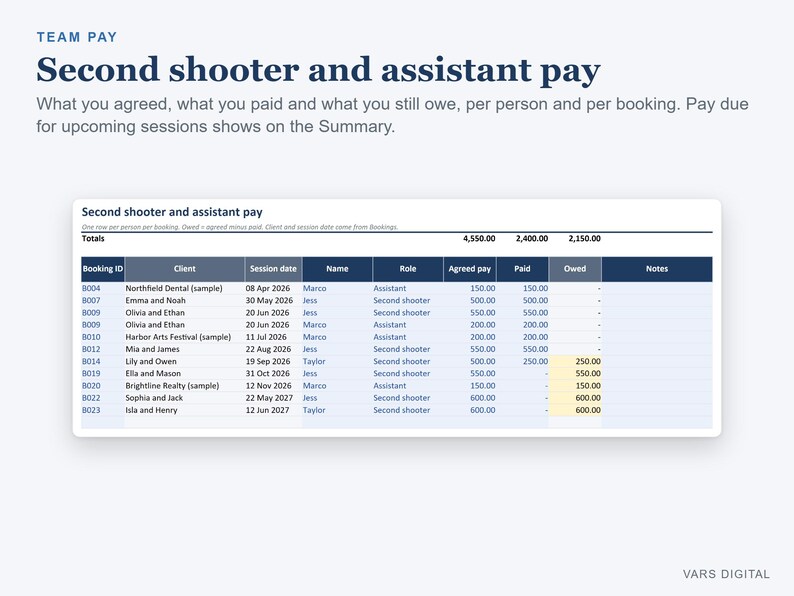Click the Paid column header
The height and width of the screenshot is (596, 794).
click(x=523, y=269)
